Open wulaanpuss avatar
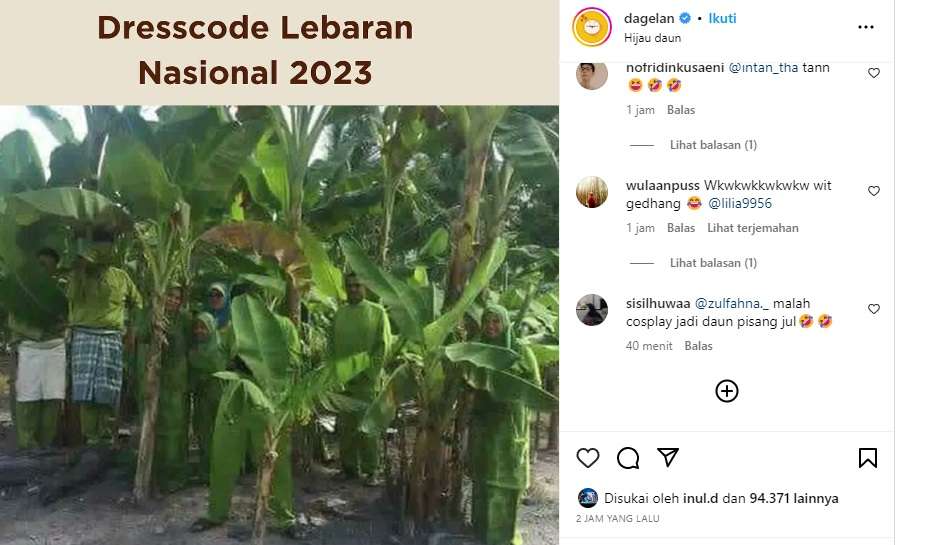The image size is (925, 545). click(592, 192)
